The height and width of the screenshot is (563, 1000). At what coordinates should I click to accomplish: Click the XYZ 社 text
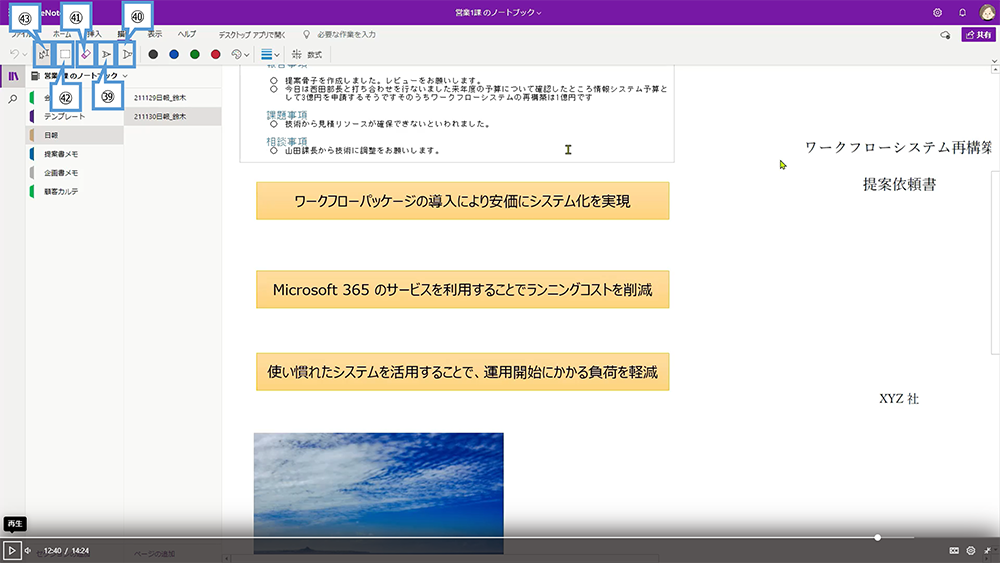(x=899, y=398)
